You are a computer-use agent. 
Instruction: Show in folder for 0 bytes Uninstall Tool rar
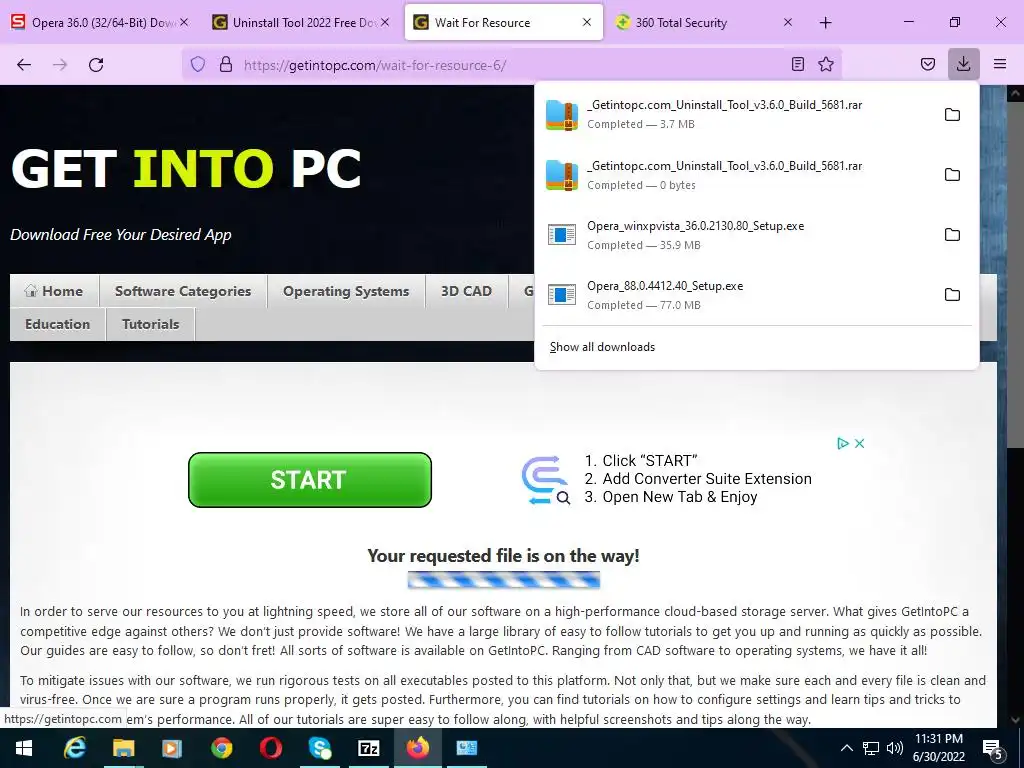click(x=952, y=175)
